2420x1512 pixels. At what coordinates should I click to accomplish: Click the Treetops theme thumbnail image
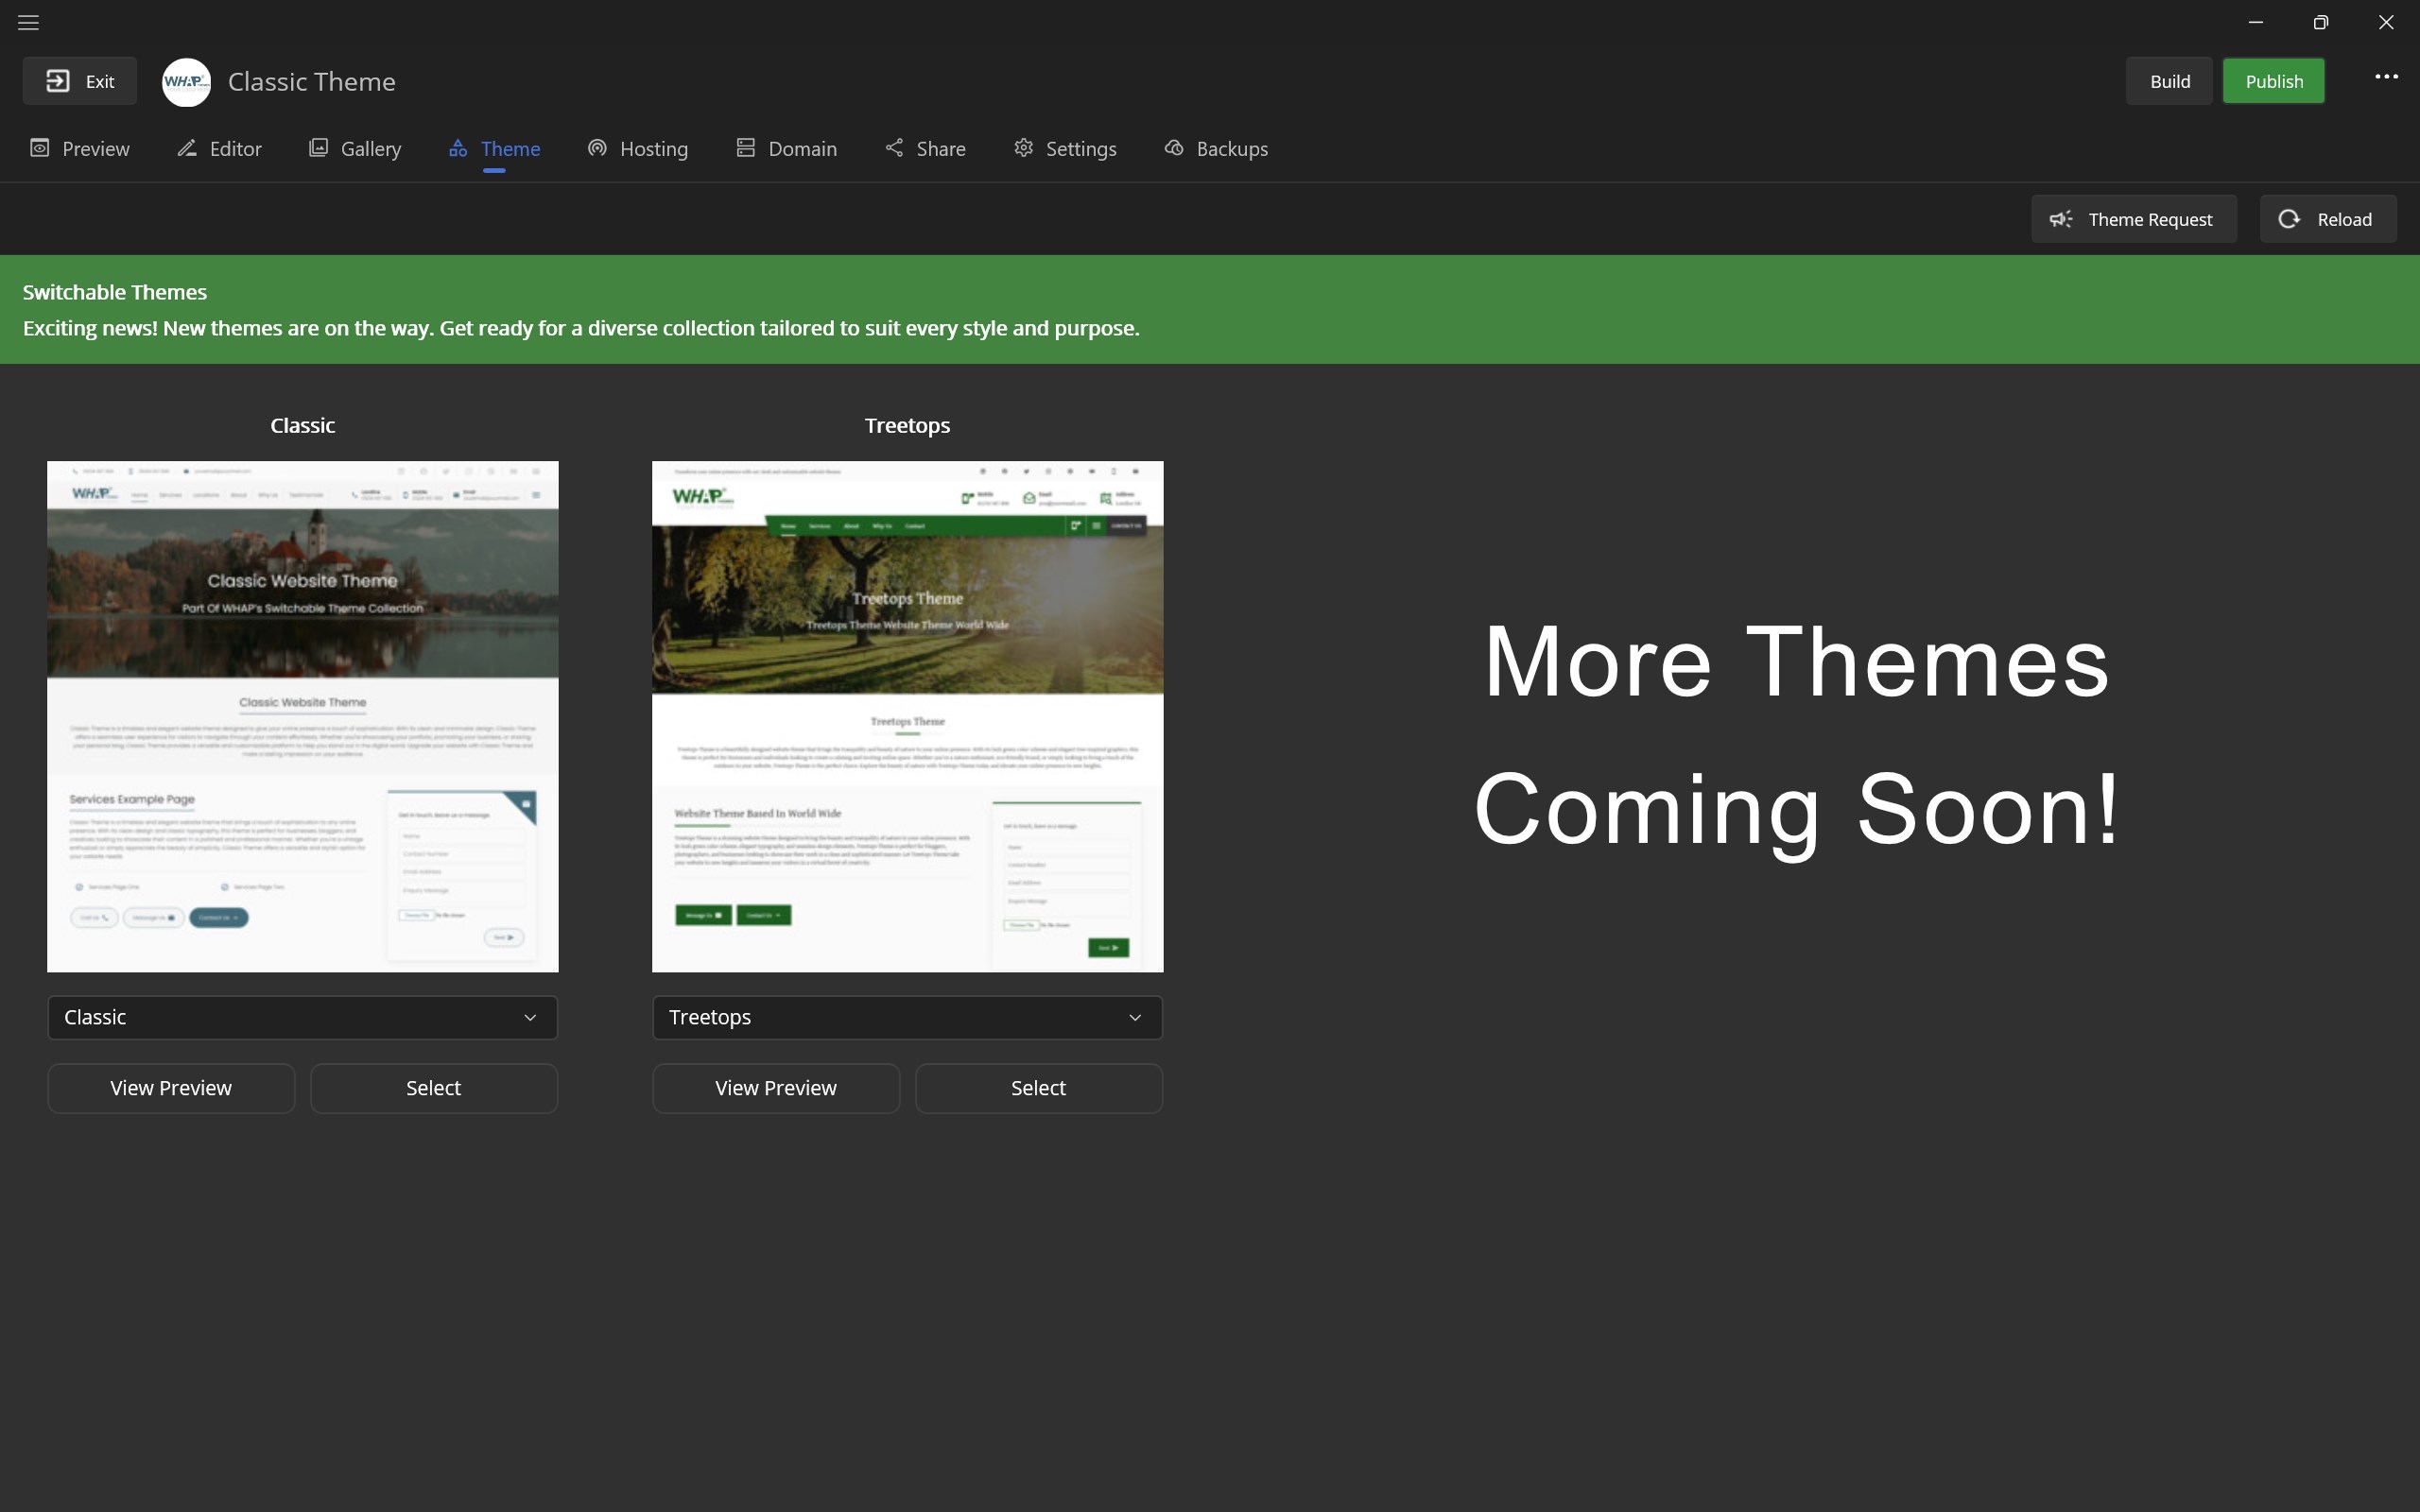click(x=907, y=716)
